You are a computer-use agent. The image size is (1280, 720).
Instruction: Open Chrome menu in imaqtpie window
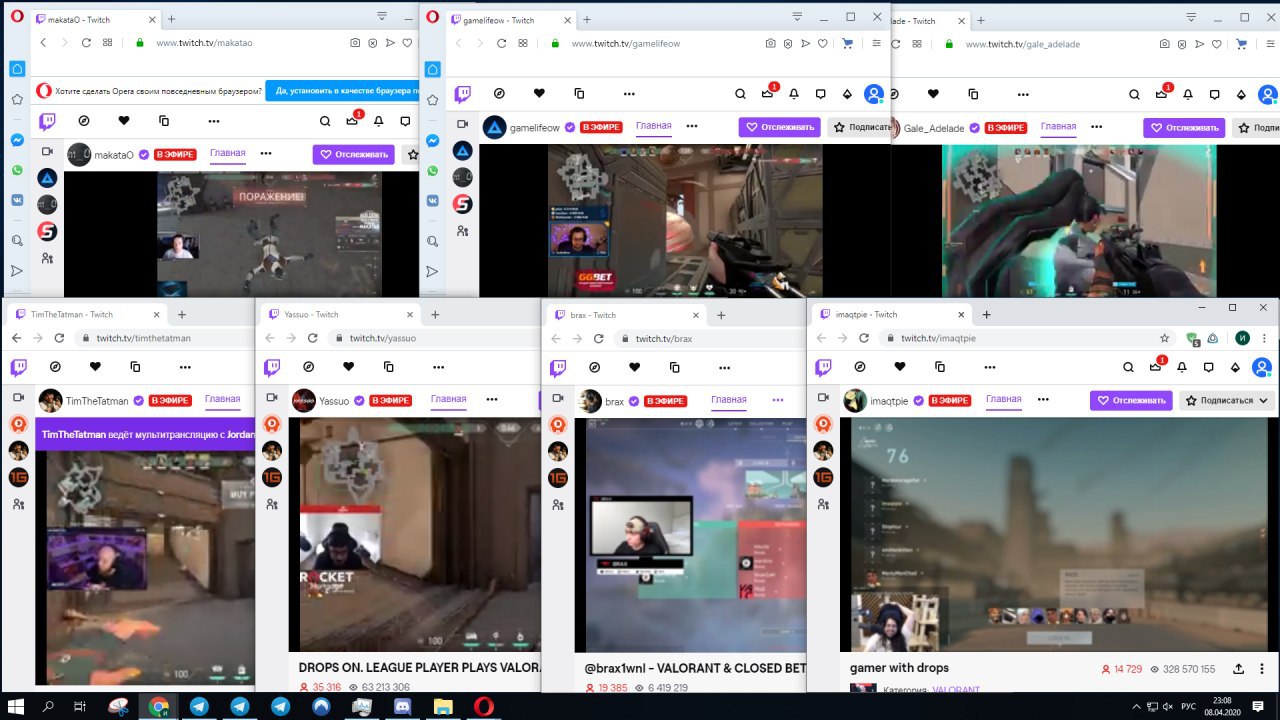1266,338
